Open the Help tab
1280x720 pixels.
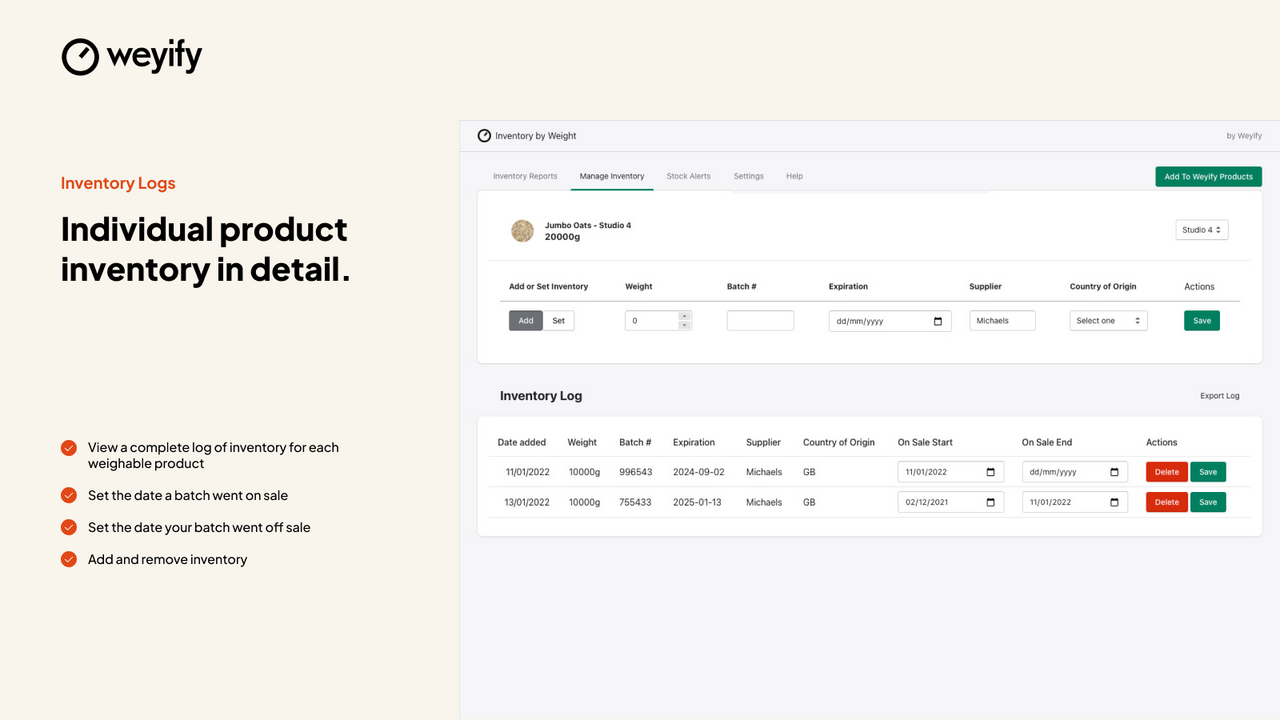[795, 176]
